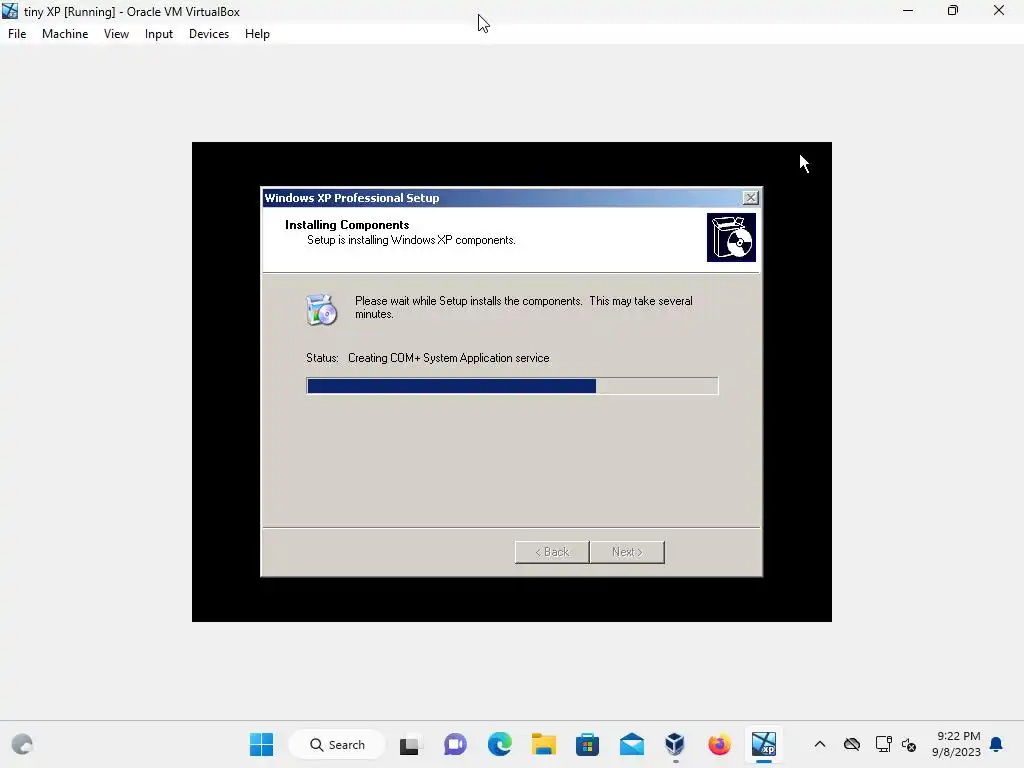Open the View menu
Image resolution: width=1024 pixels, height=768 pixels.
[x=116, y=34]
